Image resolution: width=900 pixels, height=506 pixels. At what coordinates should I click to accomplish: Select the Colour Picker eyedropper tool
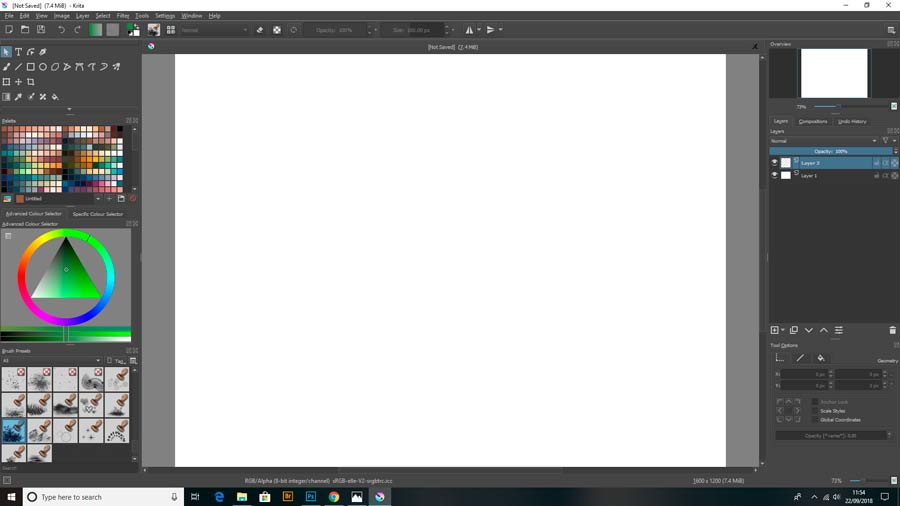point(18,97)
